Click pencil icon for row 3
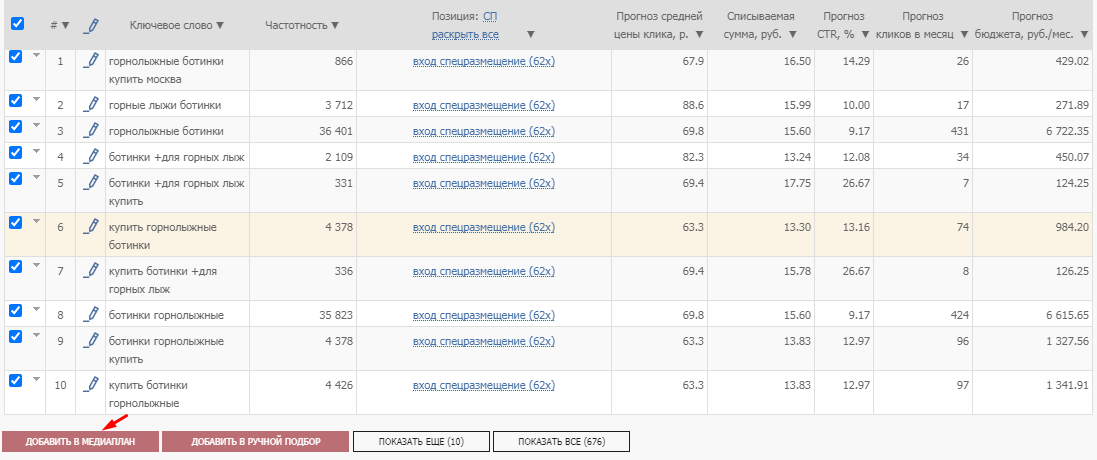The image size is (1097, 460). (91, 130)
